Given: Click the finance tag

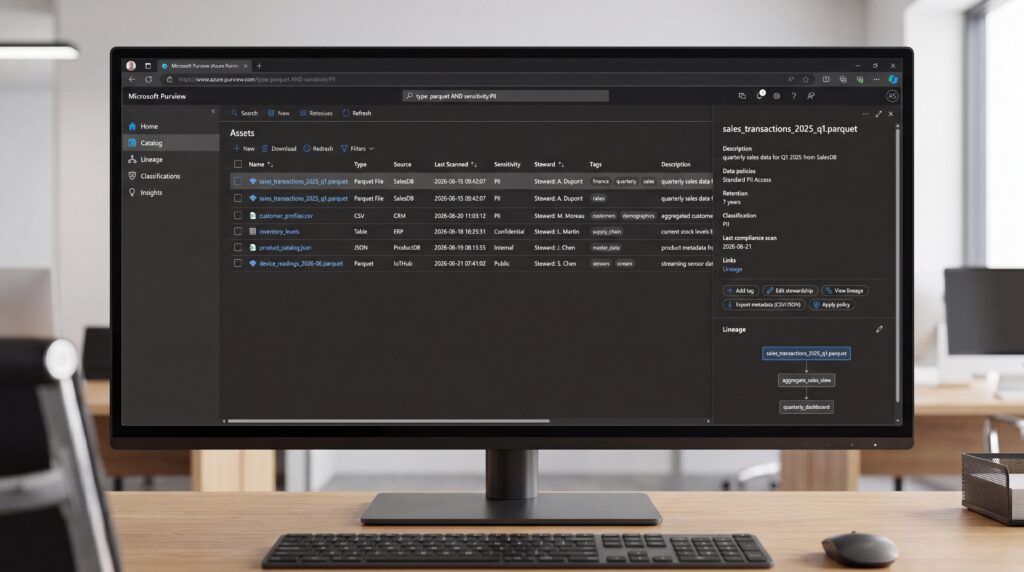Looking at the screenshot, I should coord(601,182).
